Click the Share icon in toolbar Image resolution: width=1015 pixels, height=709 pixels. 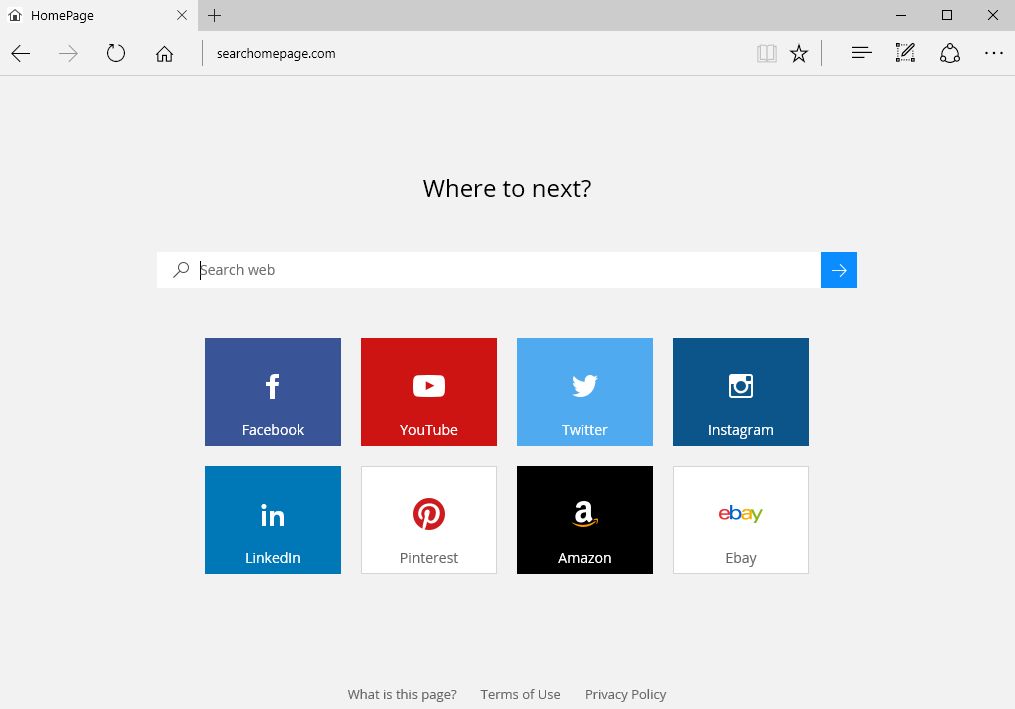coord(950,53)
